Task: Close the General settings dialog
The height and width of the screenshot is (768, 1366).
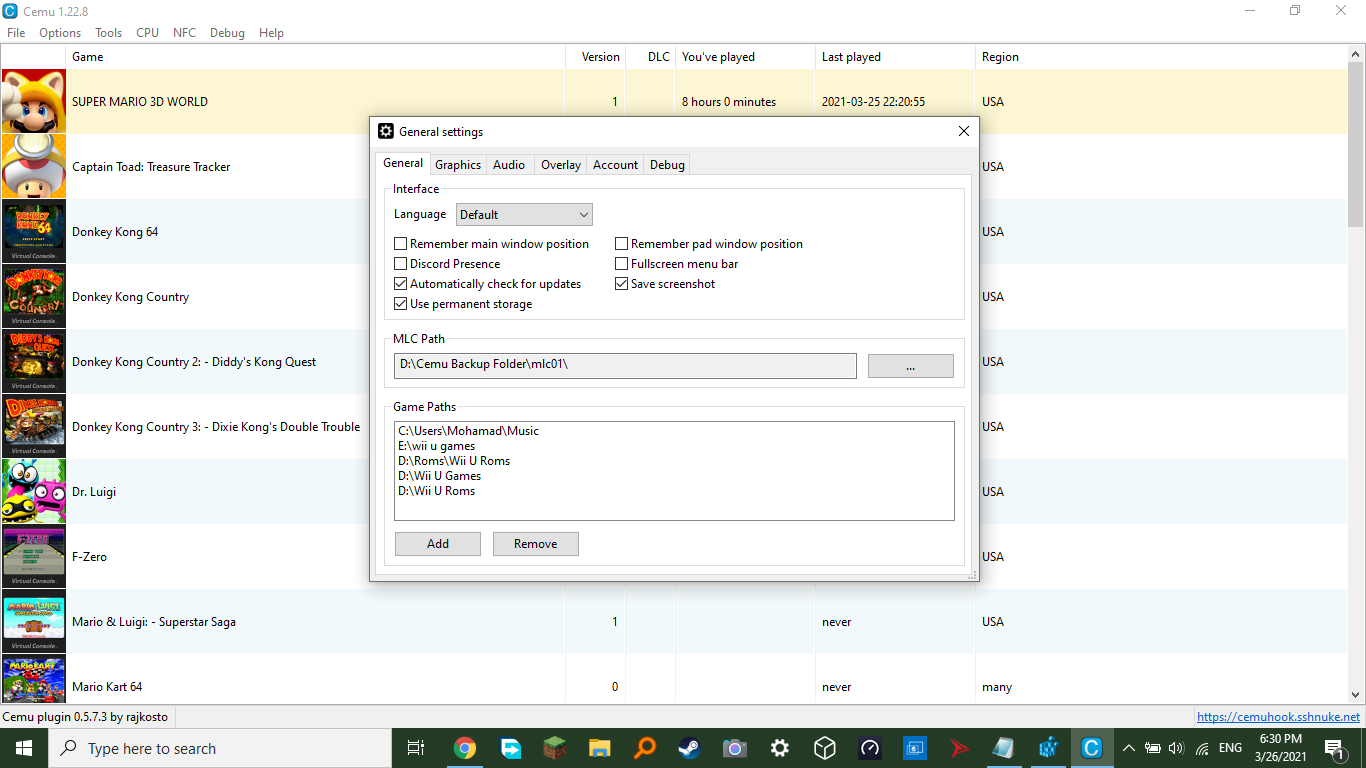Action: 963,131
